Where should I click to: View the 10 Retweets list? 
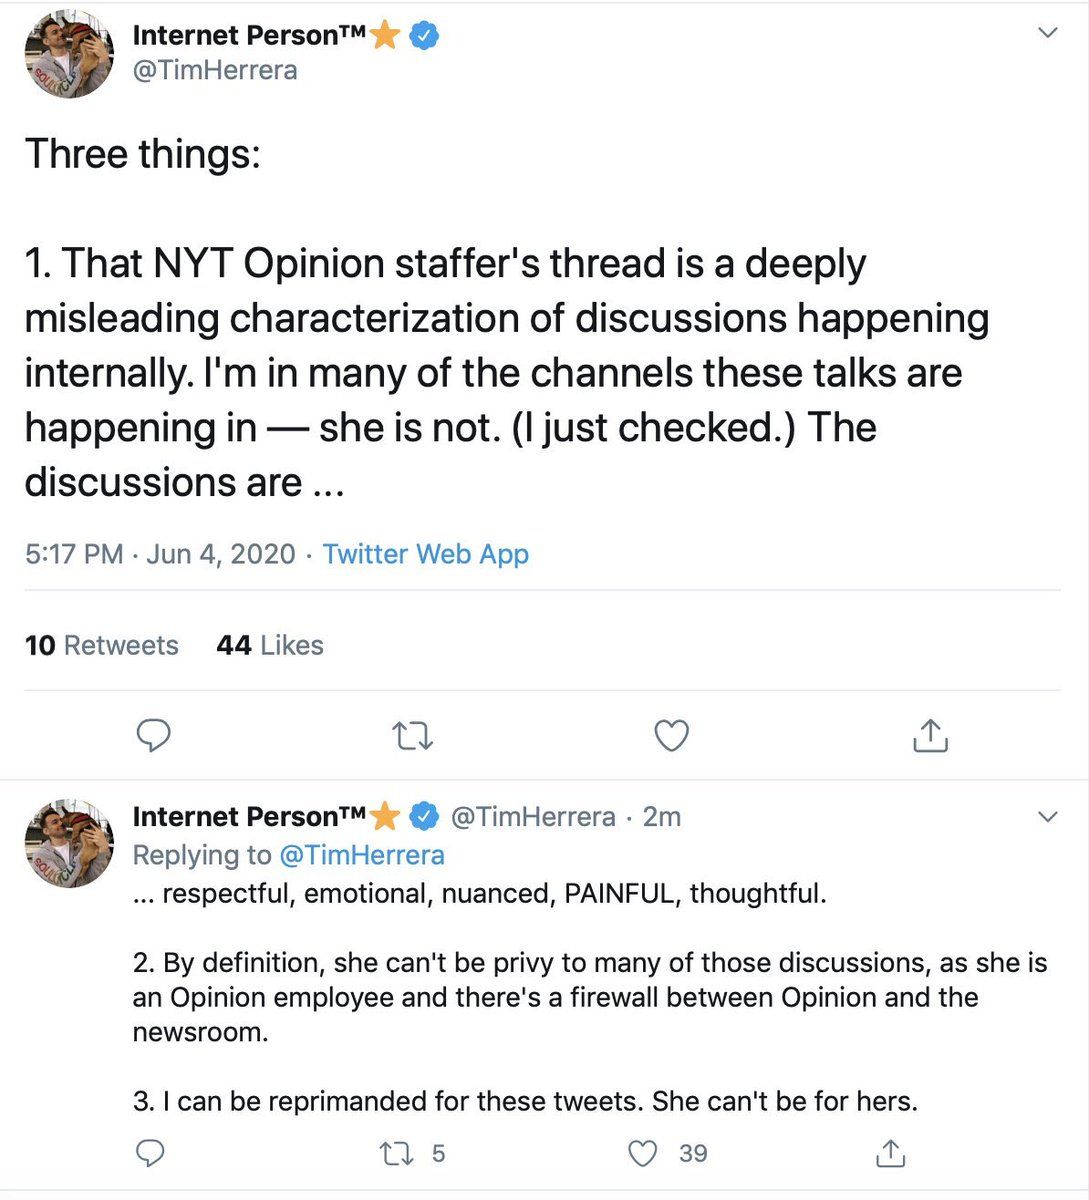tap(101, 645)
